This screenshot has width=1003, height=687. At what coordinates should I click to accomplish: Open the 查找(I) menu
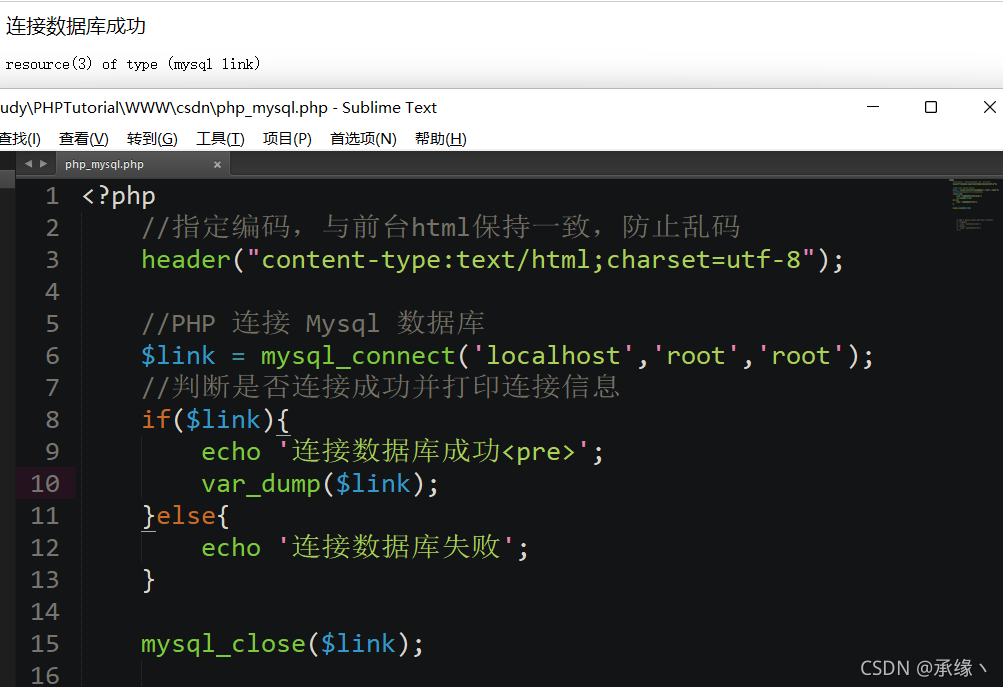coord(20,139)
